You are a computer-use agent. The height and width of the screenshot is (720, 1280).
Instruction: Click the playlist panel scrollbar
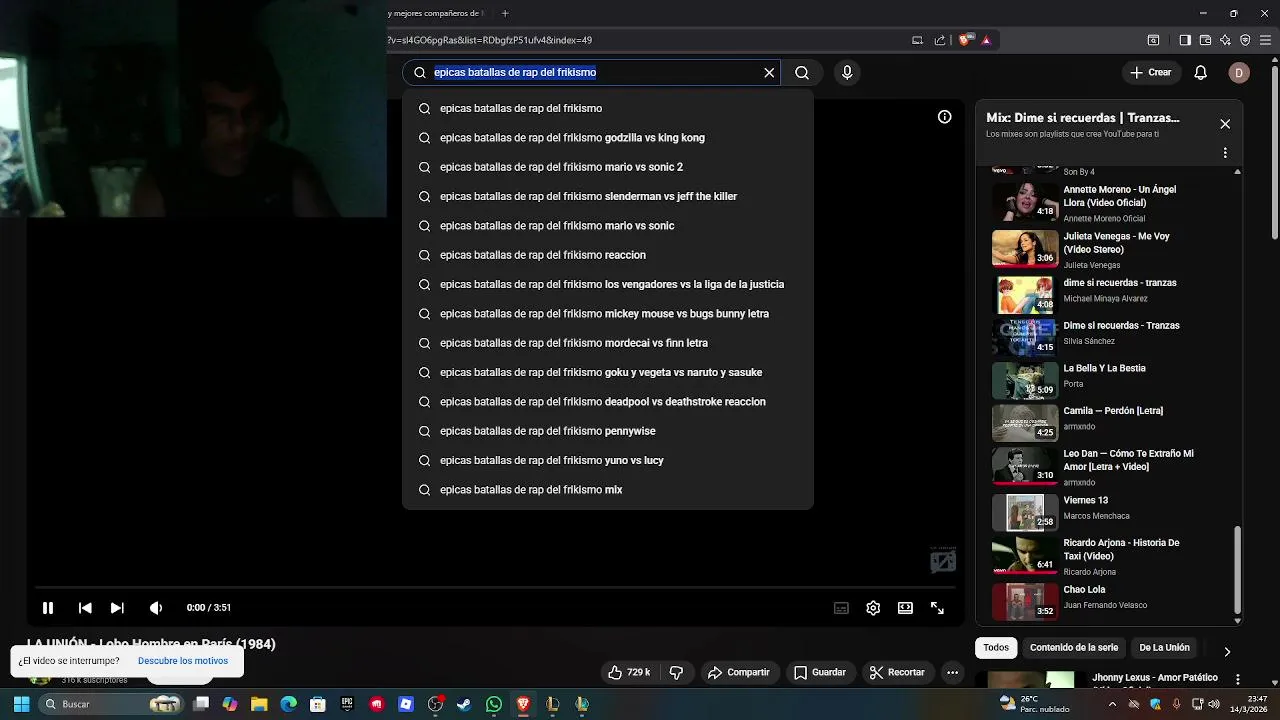coord(1238,570)
